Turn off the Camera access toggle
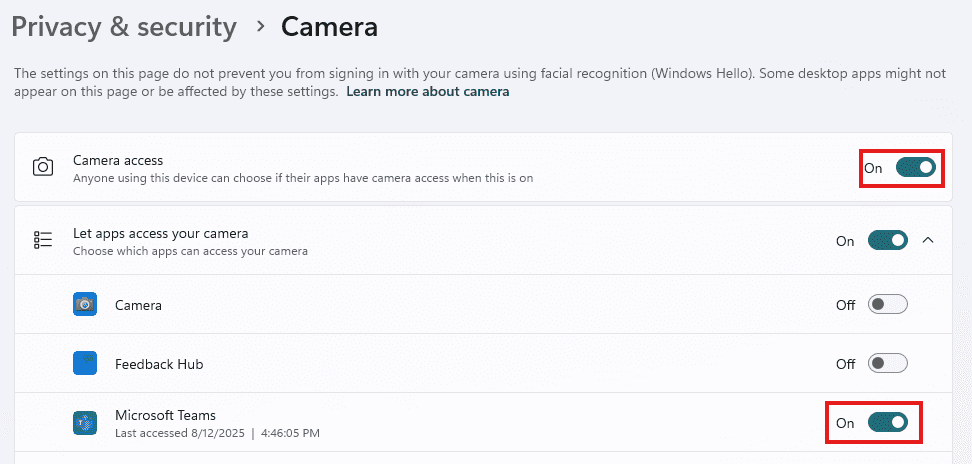The width and height of the screenshot is (972, 464). [x=916, y=167]
